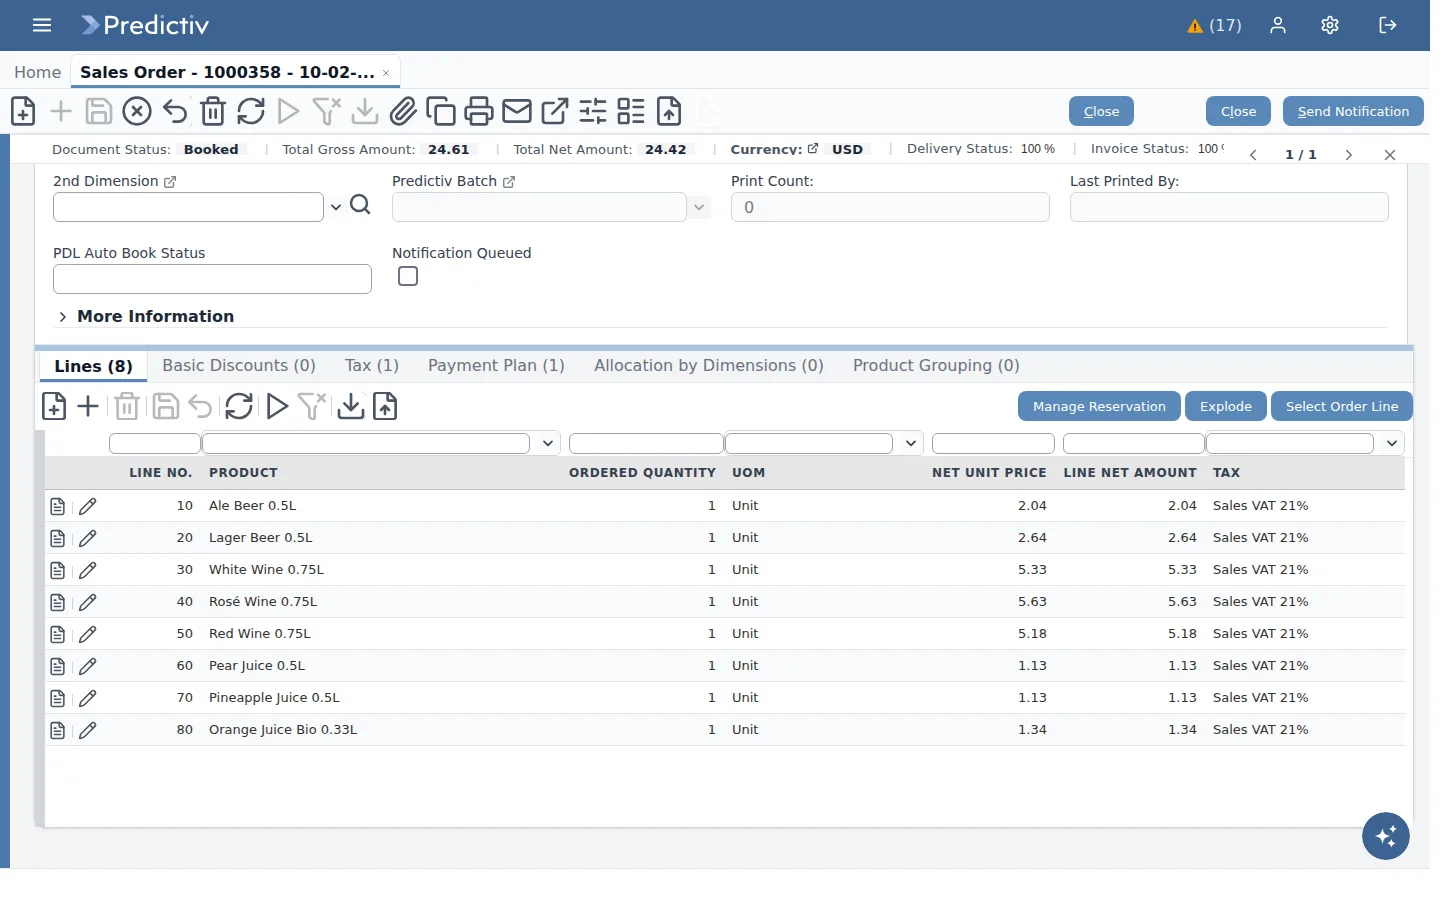
Task: Delete the sales order with trash icon
Action: point(213,111)
